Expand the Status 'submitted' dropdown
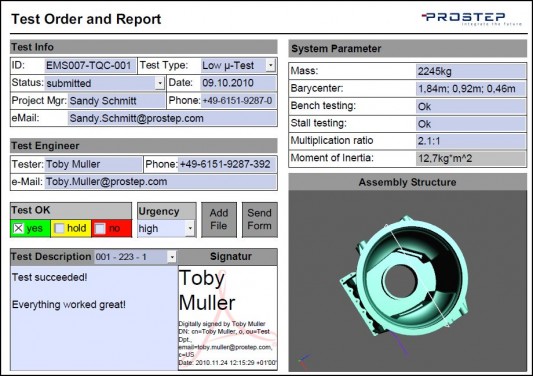This screenshot has width=533, height=376. [160, 83]
